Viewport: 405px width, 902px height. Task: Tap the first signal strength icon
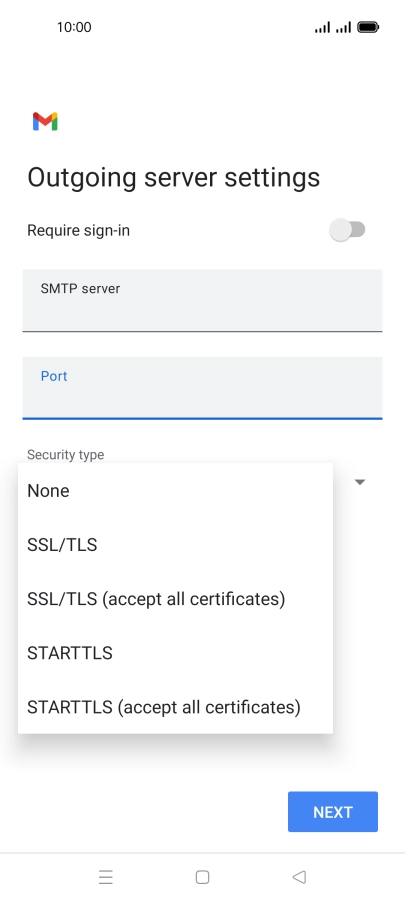pyautogui.click(x=322, y=27)
